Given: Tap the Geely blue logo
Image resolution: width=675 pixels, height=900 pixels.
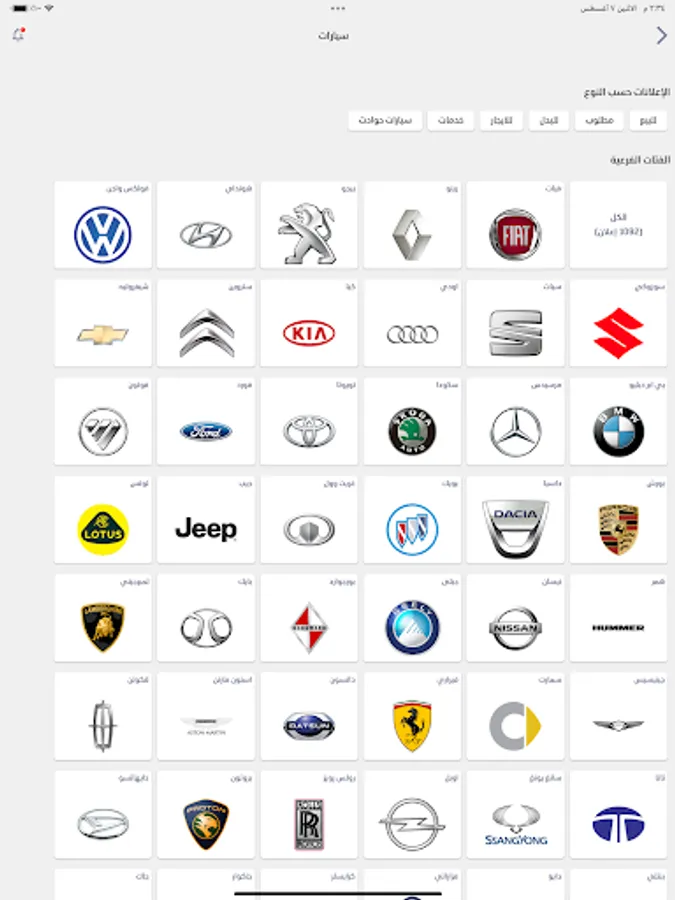Looking at the screenshot, I should (412, 628).
